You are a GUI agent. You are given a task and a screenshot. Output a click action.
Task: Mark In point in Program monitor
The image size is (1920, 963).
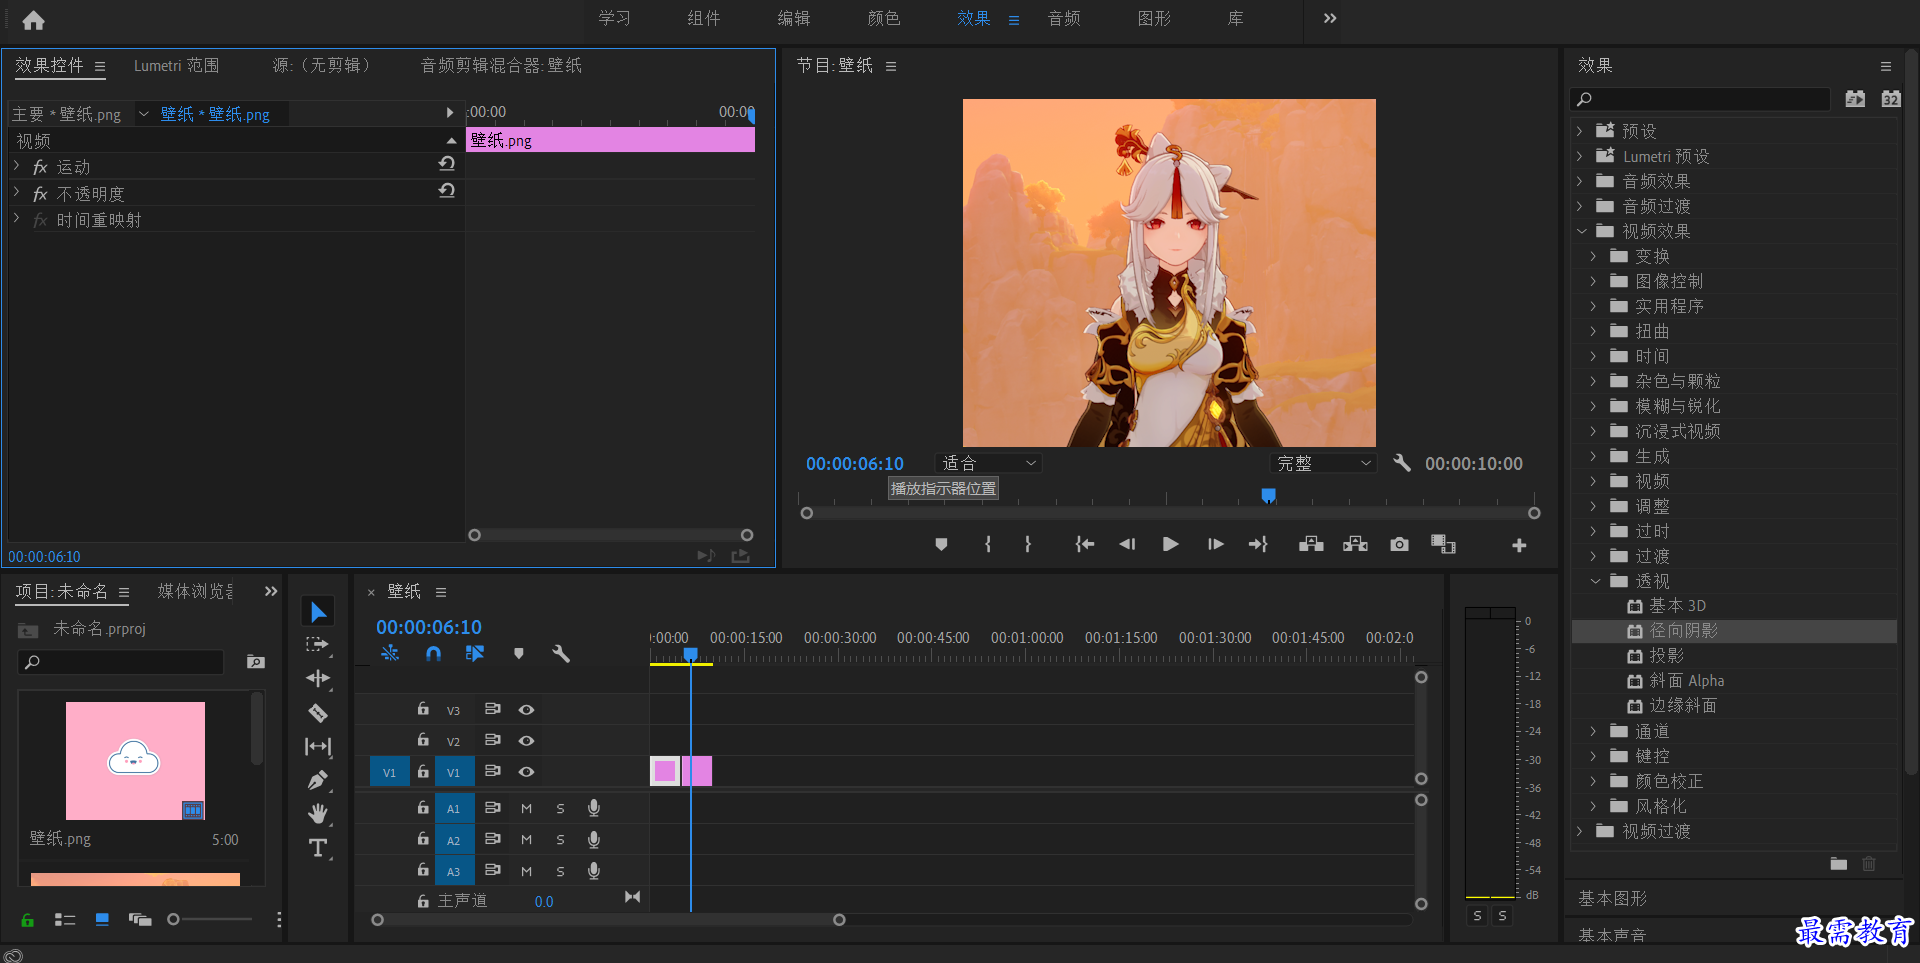coord(988,544)
